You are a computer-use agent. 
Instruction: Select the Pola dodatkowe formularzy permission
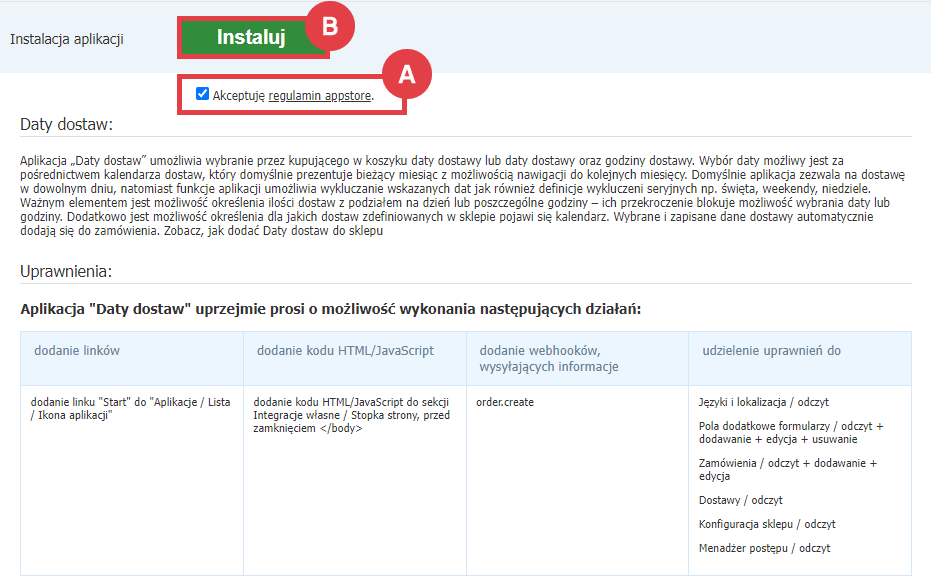click(790, 432)
